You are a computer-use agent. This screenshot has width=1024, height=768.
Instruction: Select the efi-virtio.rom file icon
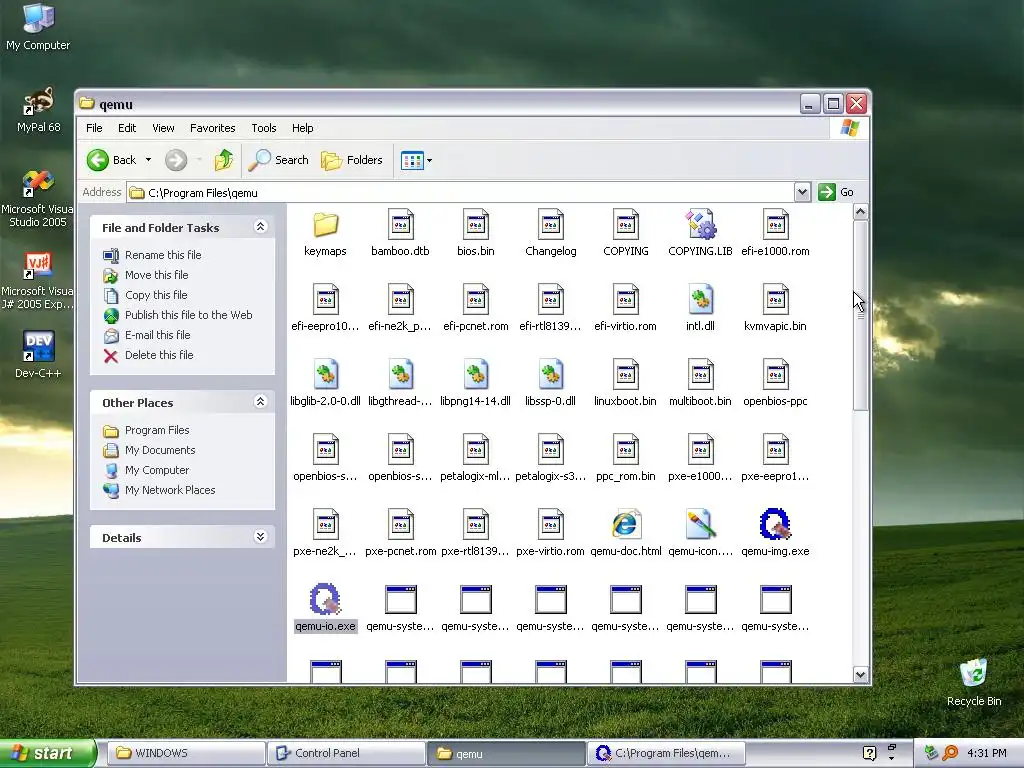(x=625, y=300)
